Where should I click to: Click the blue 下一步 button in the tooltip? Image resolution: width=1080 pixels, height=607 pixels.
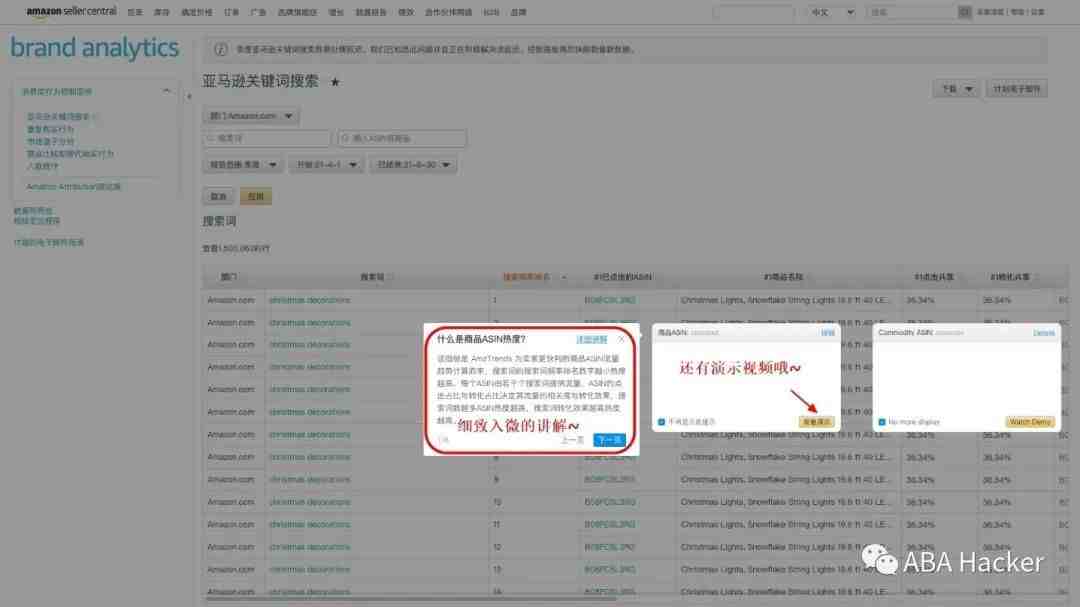610,440
